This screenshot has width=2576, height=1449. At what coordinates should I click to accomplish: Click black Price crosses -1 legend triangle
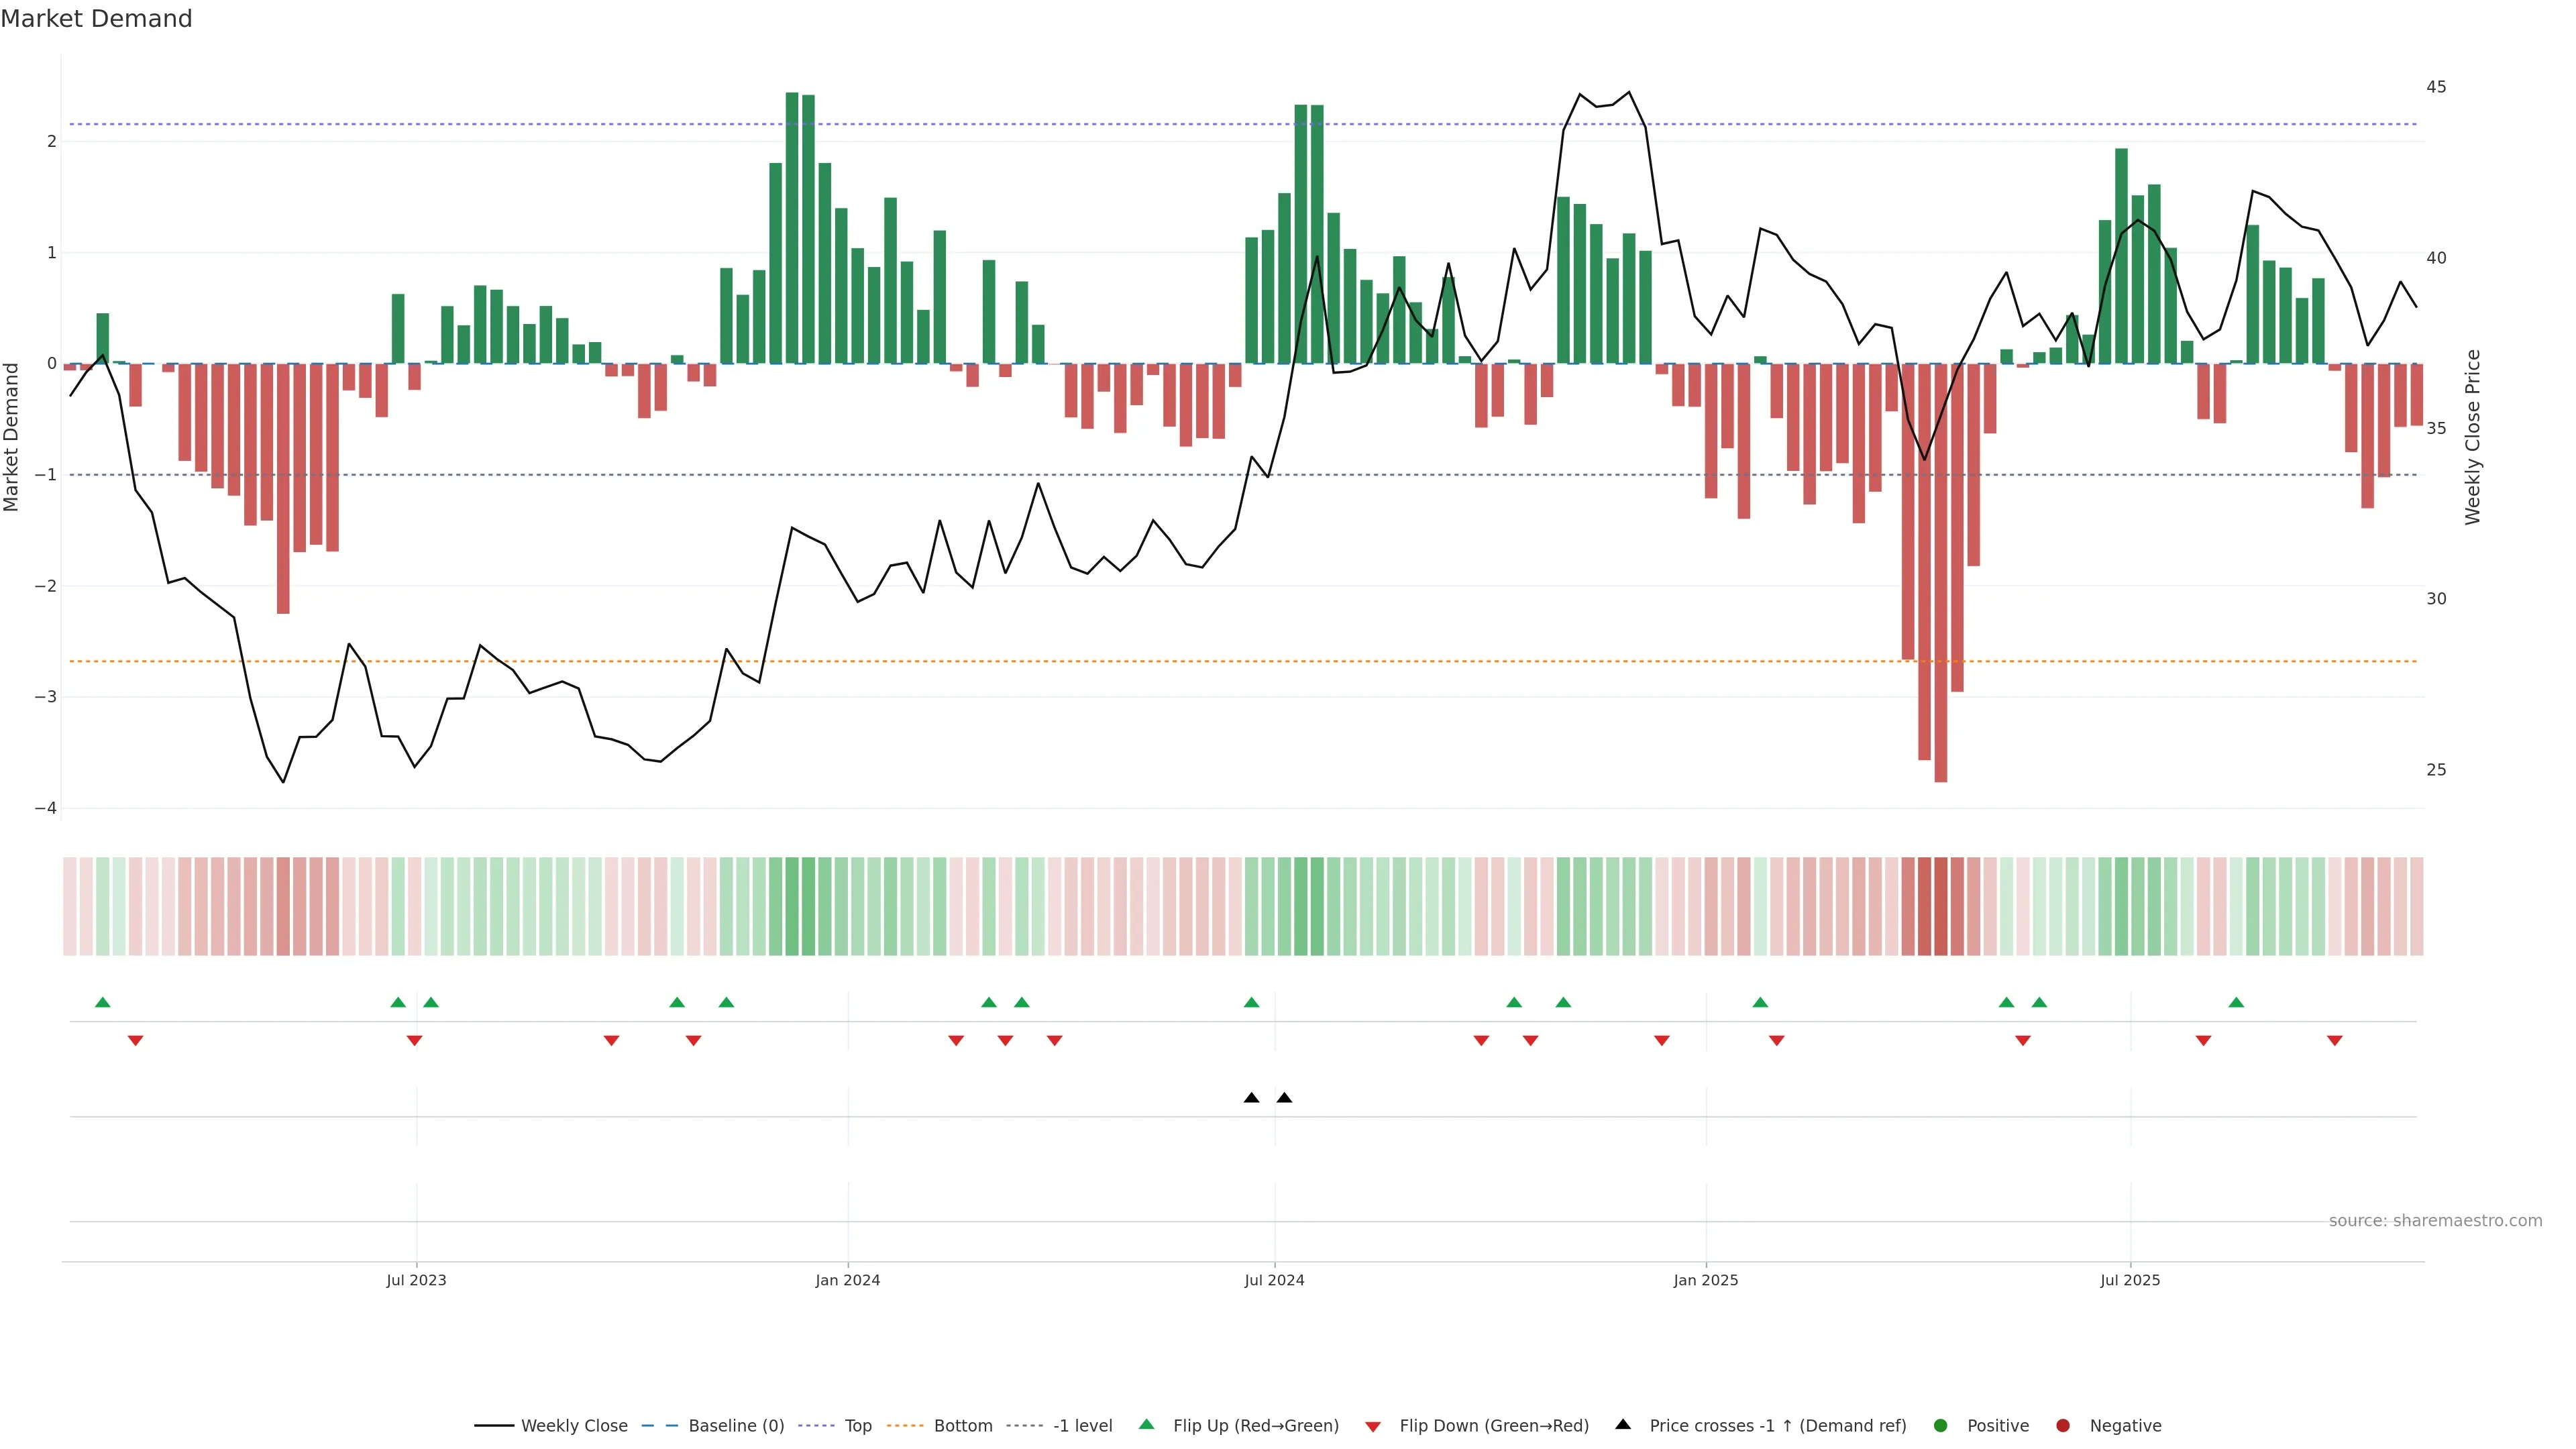tap(1623, 1425)
